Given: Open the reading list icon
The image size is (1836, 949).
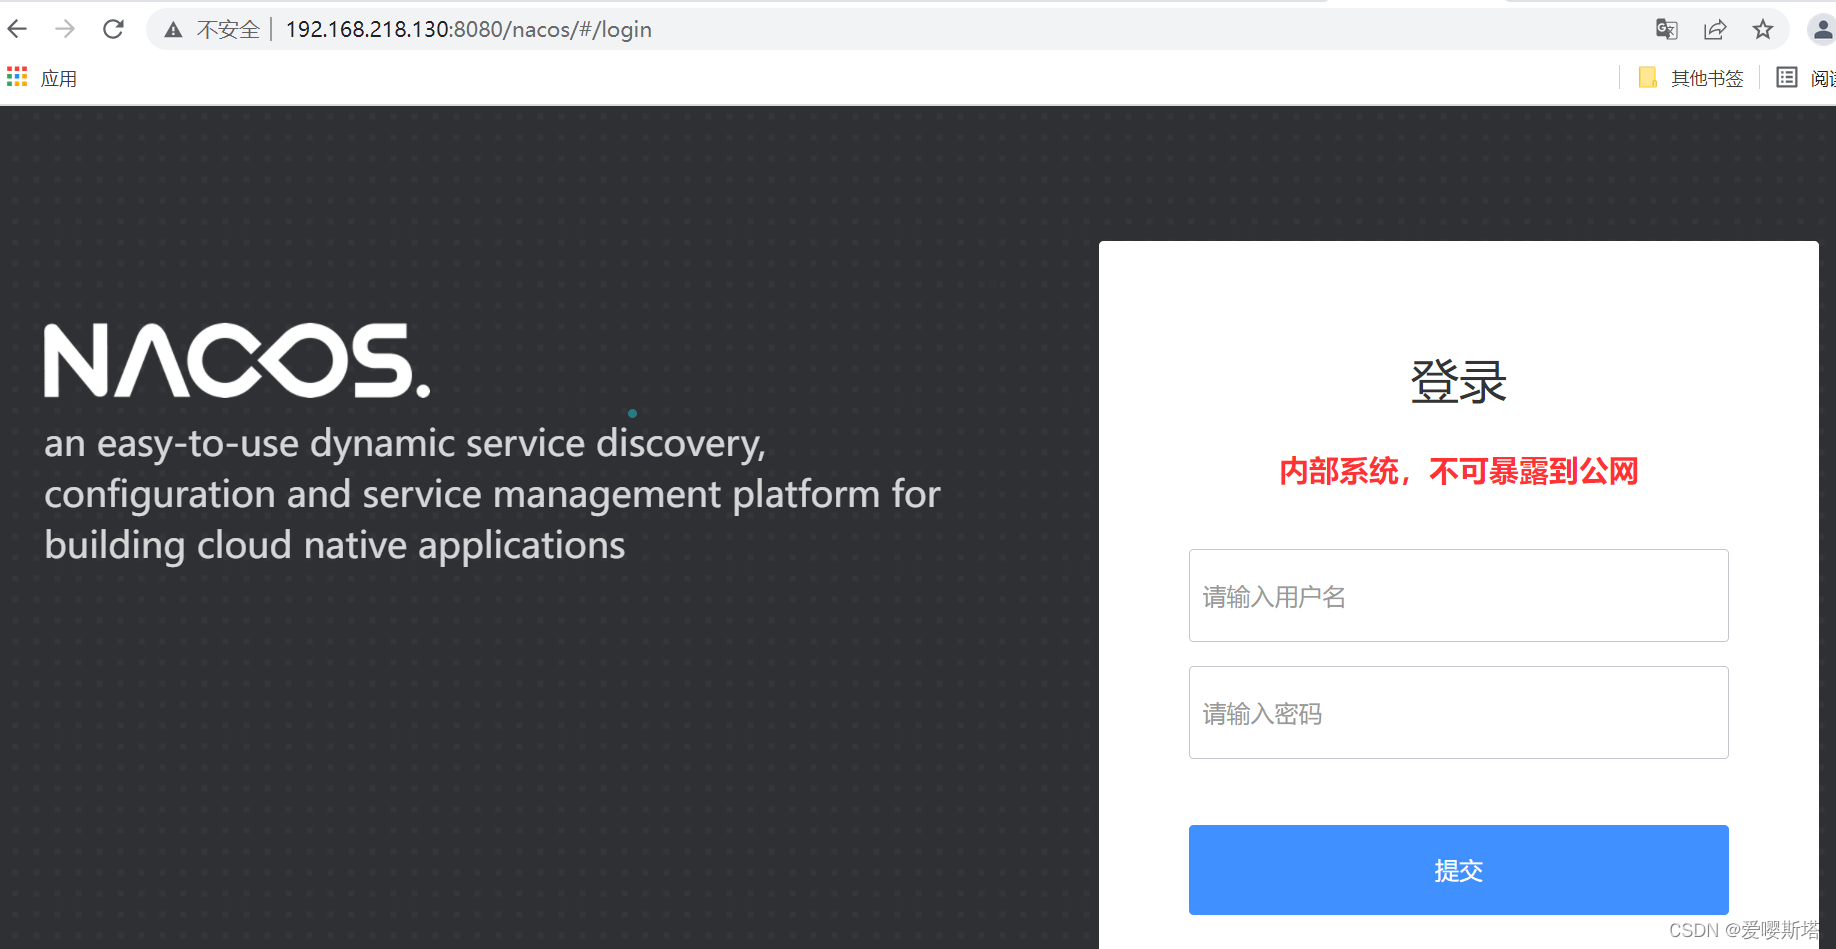Looking at the screenshot, I should pos(1787,77).
